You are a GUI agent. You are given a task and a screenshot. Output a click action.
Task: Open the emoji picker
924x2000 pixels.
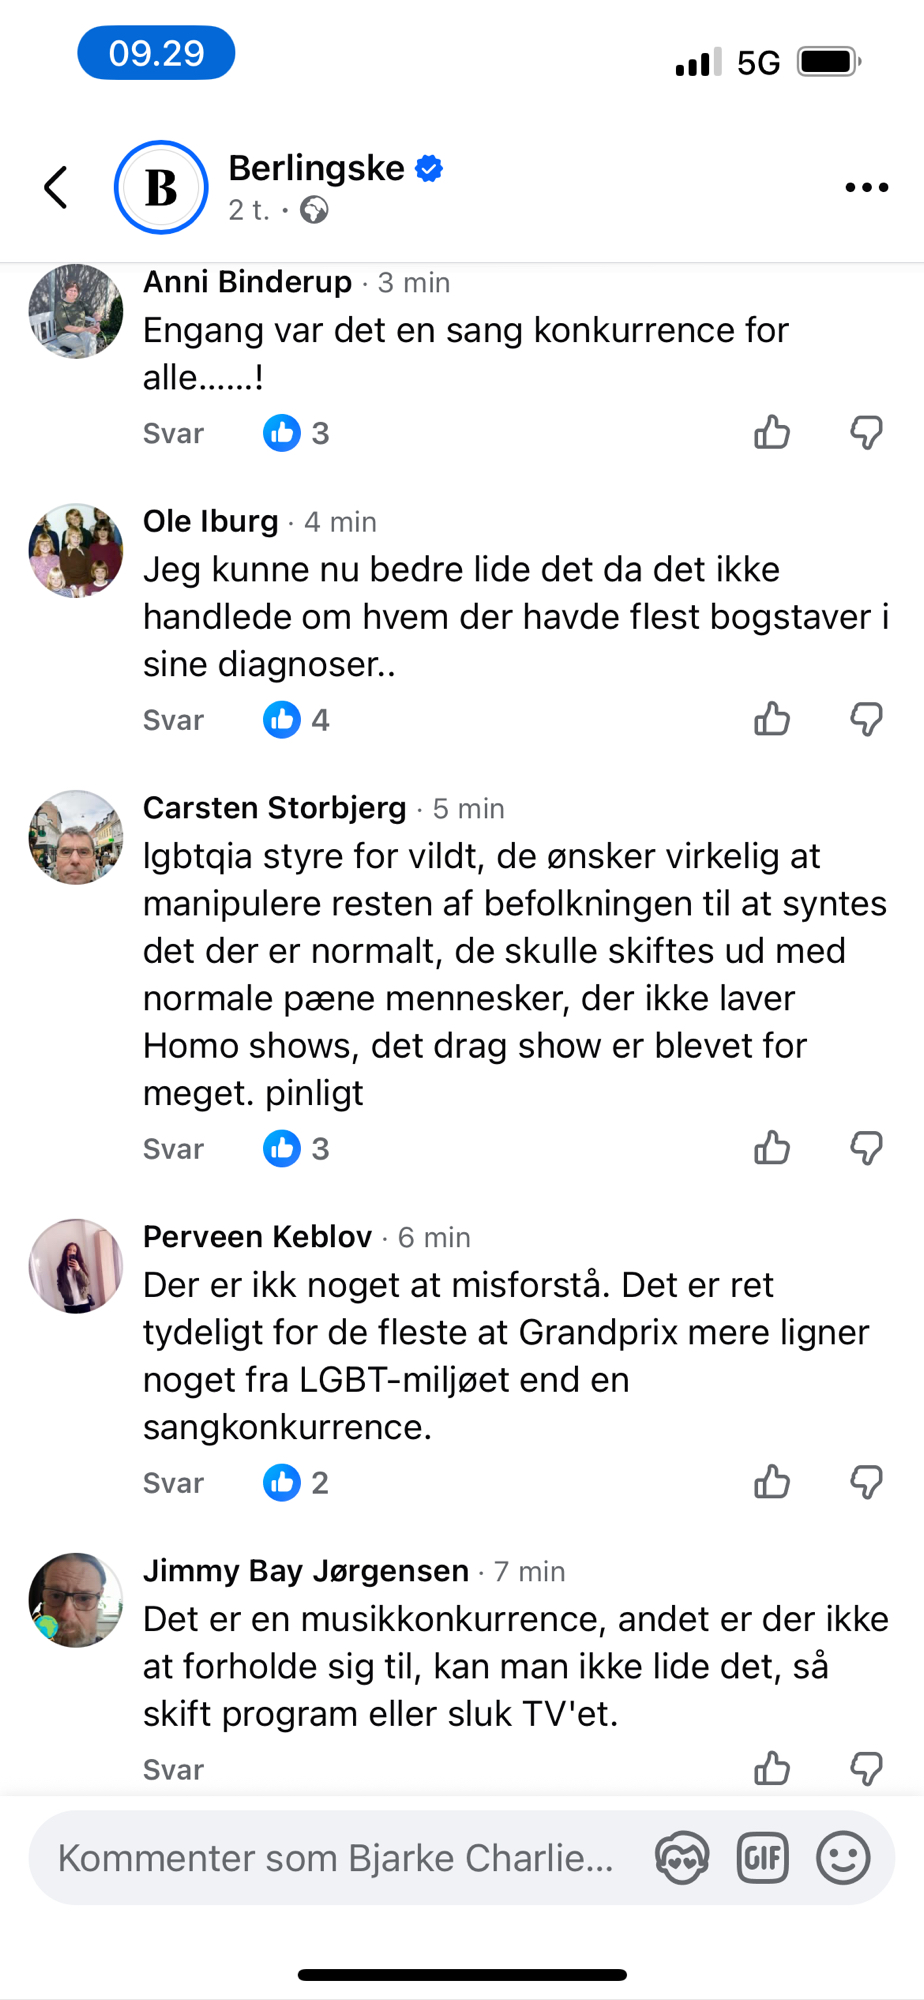pos(843,1858)
